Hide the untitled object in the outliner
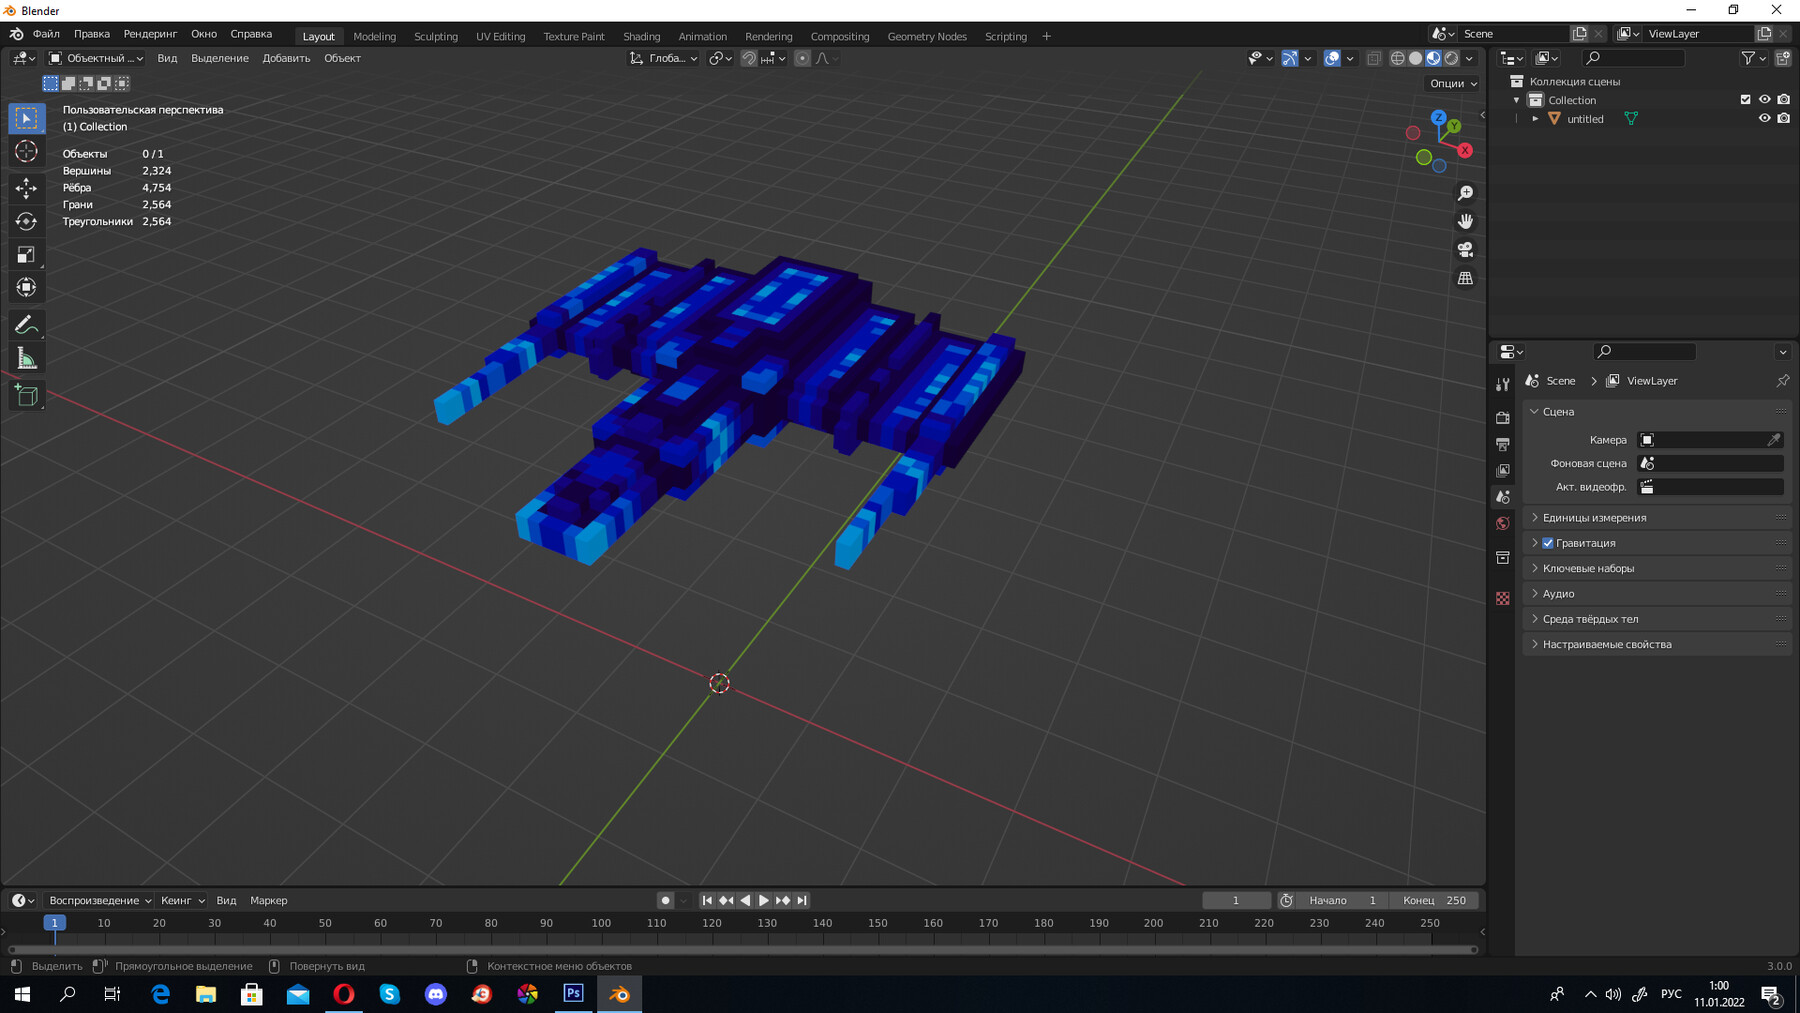Viewport: 1800px width, 1013px height. [x=1764, y=118]
